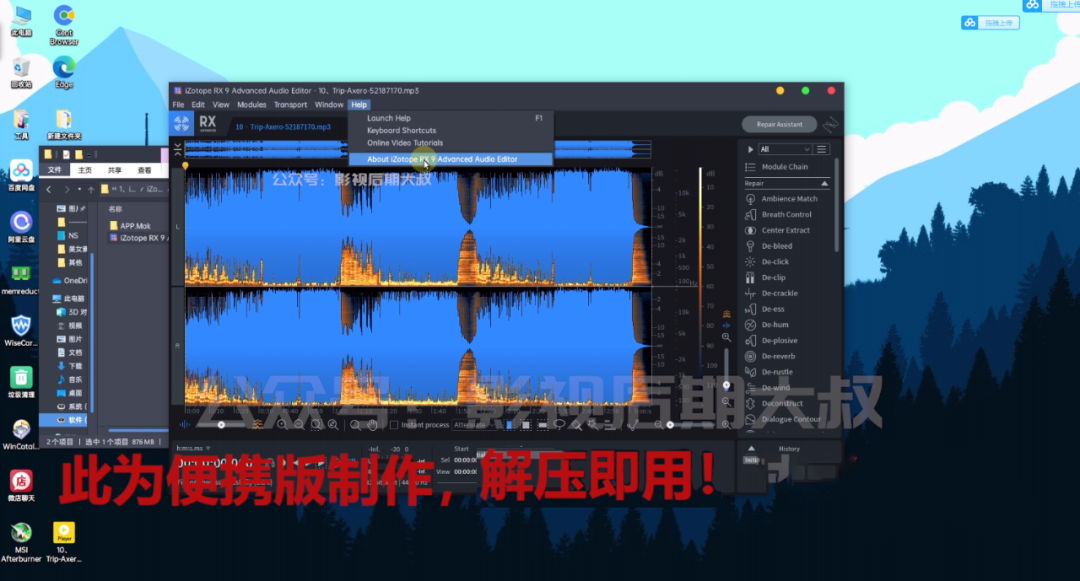Image resolution: width=1080 pixels, height=581 pixels.
Task: Open the All module filter dropdown
Action: pos(785,149)
